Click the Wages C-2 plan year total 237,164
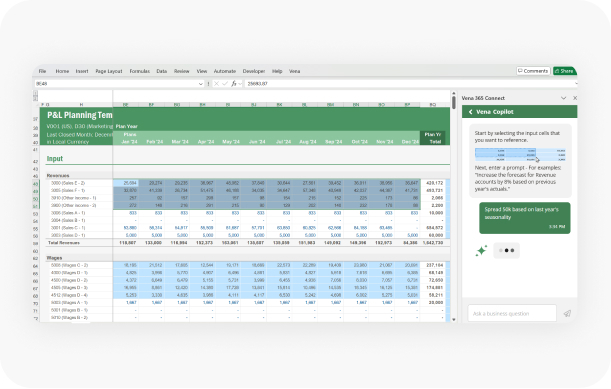This screenshot has height=389, width=611. (434, 265)
